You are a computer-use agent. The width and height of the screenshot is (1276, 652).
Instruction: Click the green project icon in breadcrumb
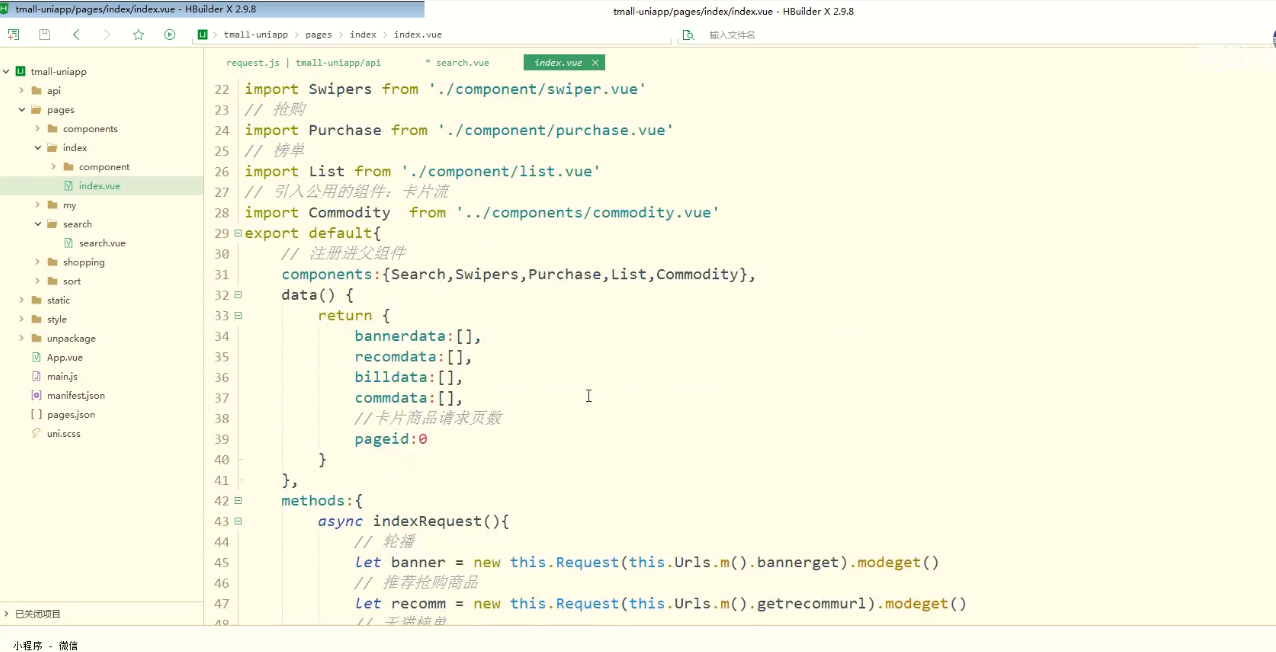203,34
